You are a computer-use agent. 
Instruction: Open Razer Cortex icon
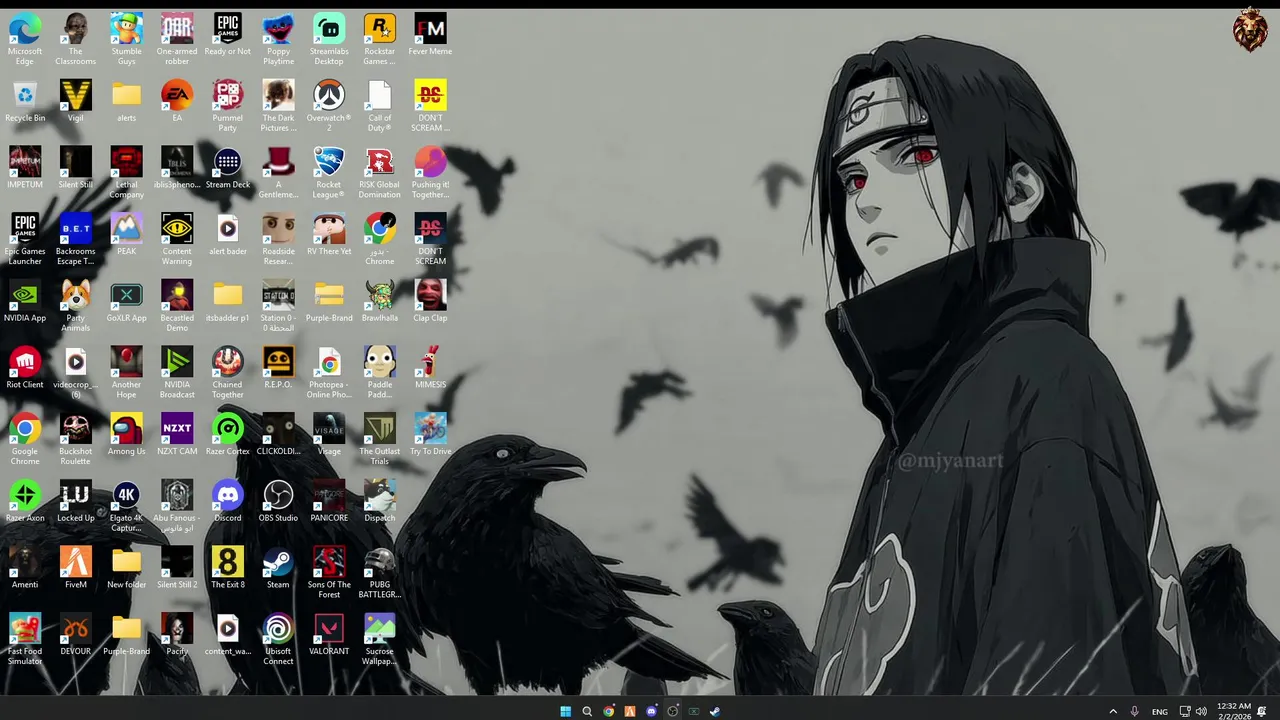228,435
